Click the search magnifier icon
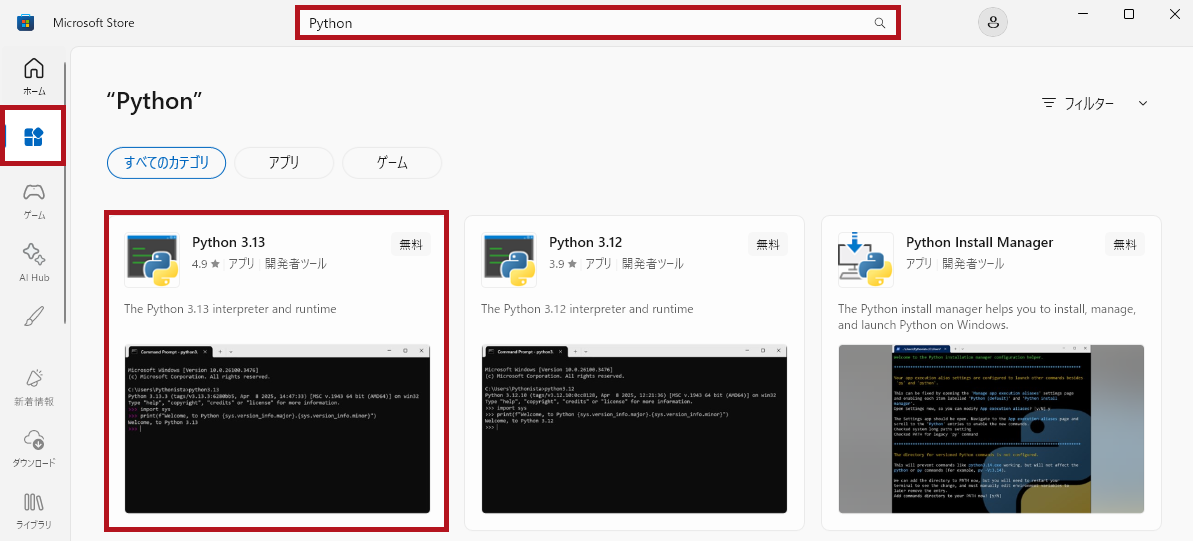This screenshot has width=1193, height=541. click(x=880, y=23)
